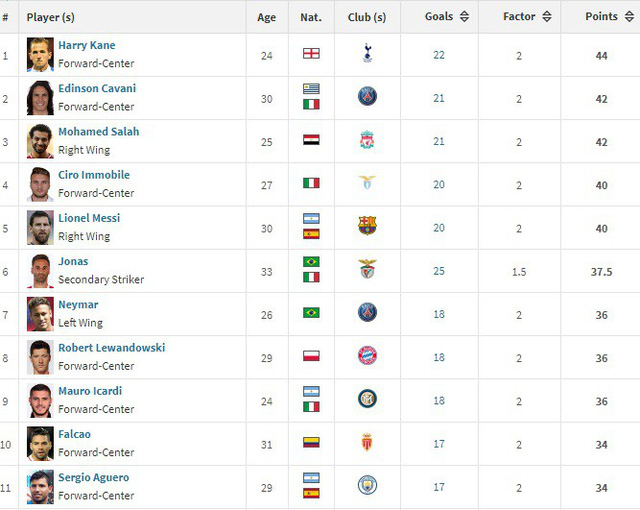This screenshot has height=510, width=640.
Task: Select the FC Barcelona crest
Action: (367, 226)
